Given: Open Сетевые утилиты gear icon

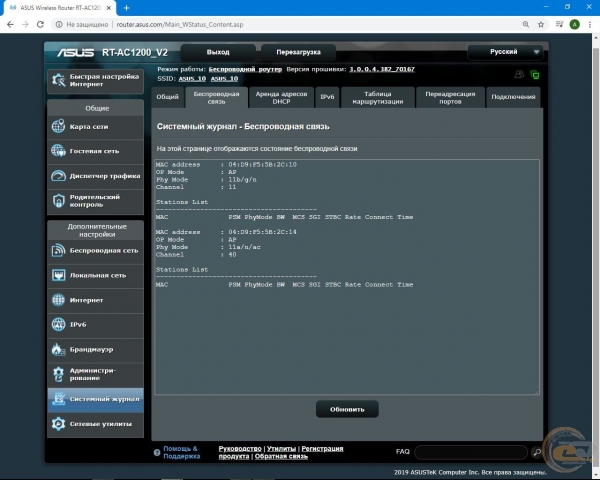Looking at the screenshot, I should coord(58,424).
